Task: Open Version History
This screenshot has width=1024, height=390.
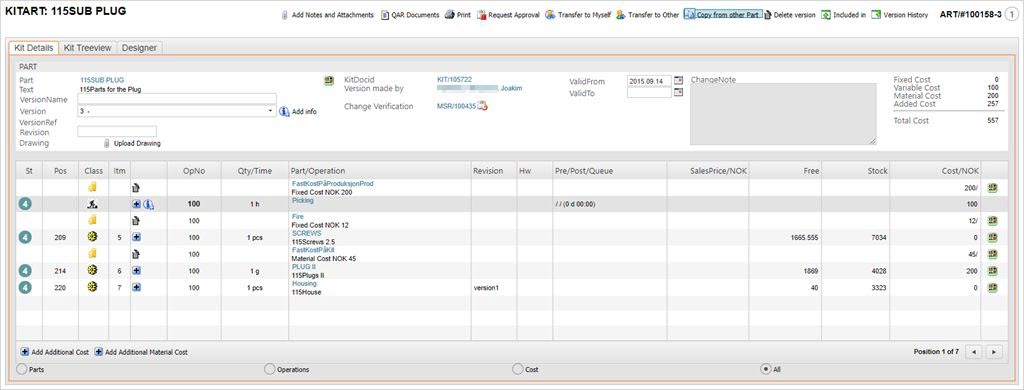Action: pos(900,15)
